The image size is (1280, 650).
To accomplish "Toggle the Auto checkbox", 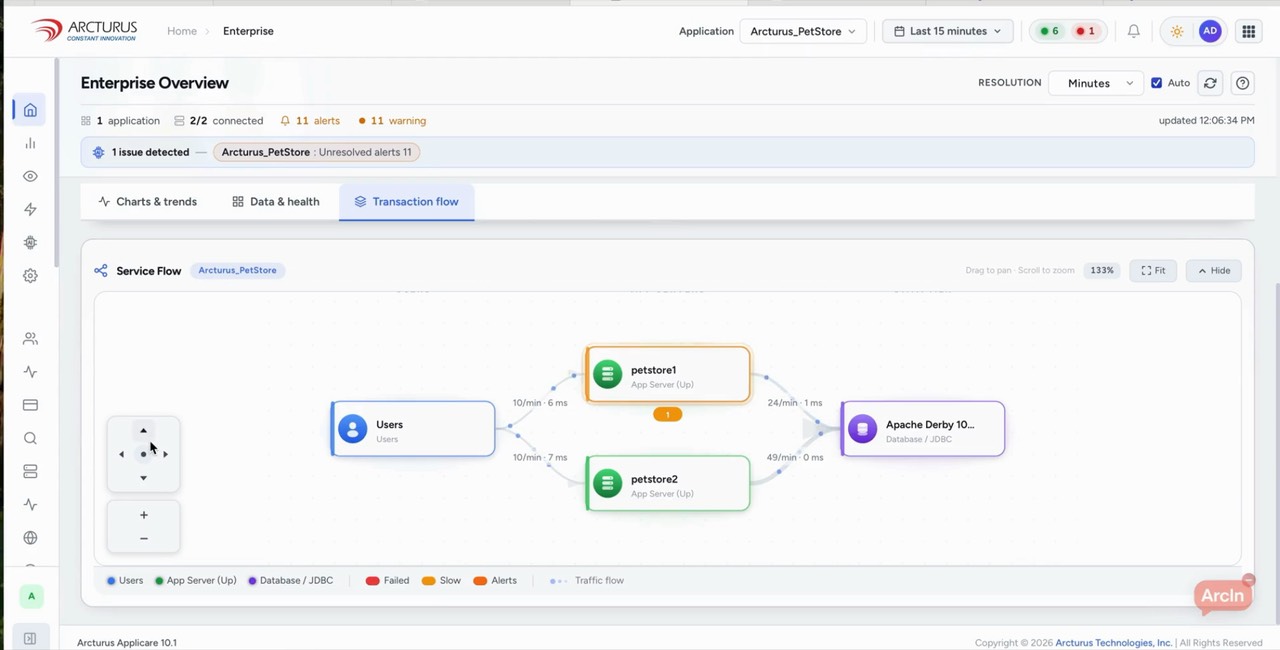I will point(1157,83).
